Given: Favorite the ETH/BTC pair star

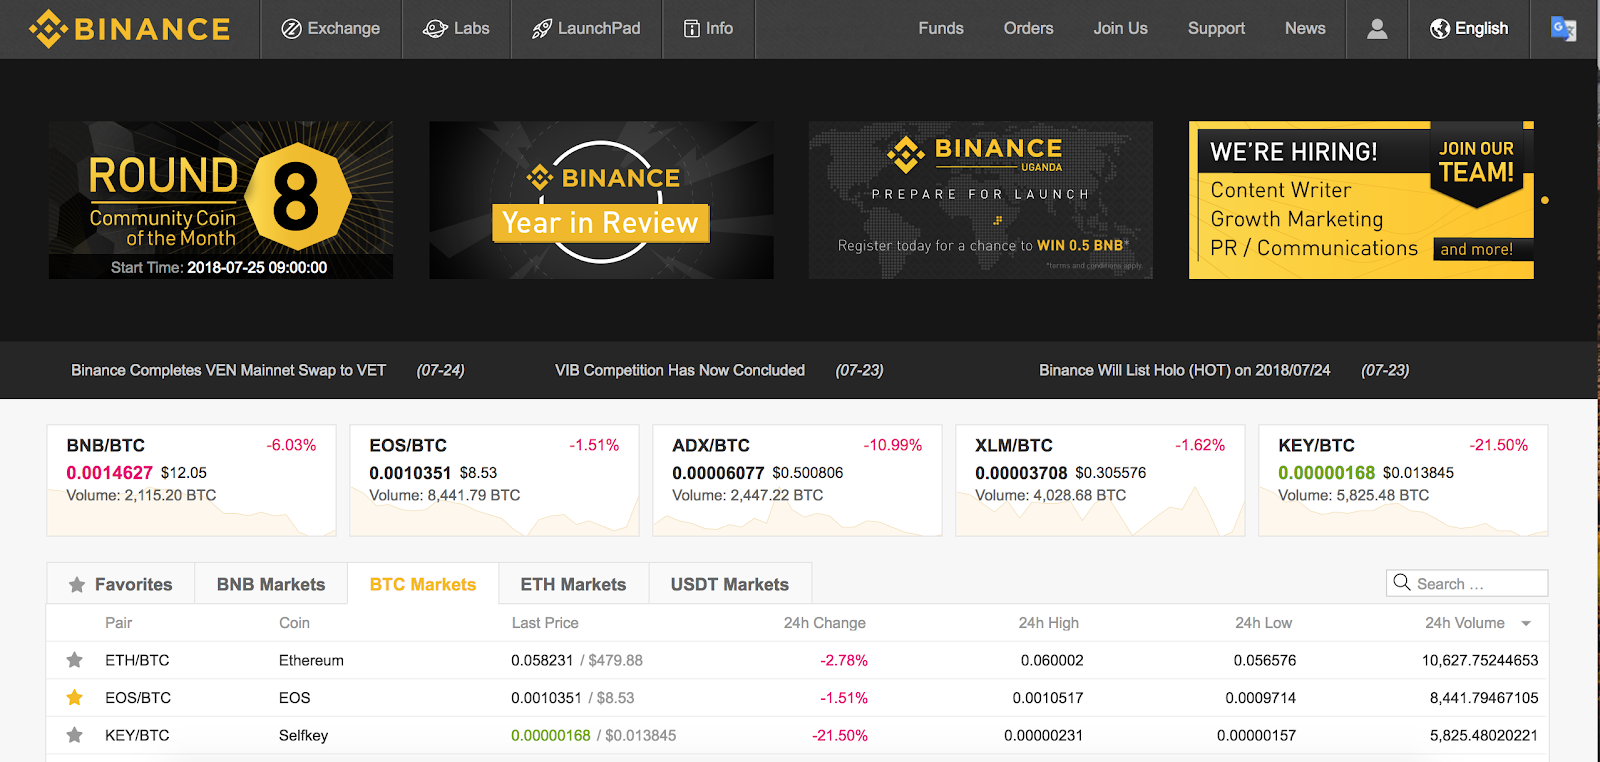Looking at the screenshot, I should (75, 660).
